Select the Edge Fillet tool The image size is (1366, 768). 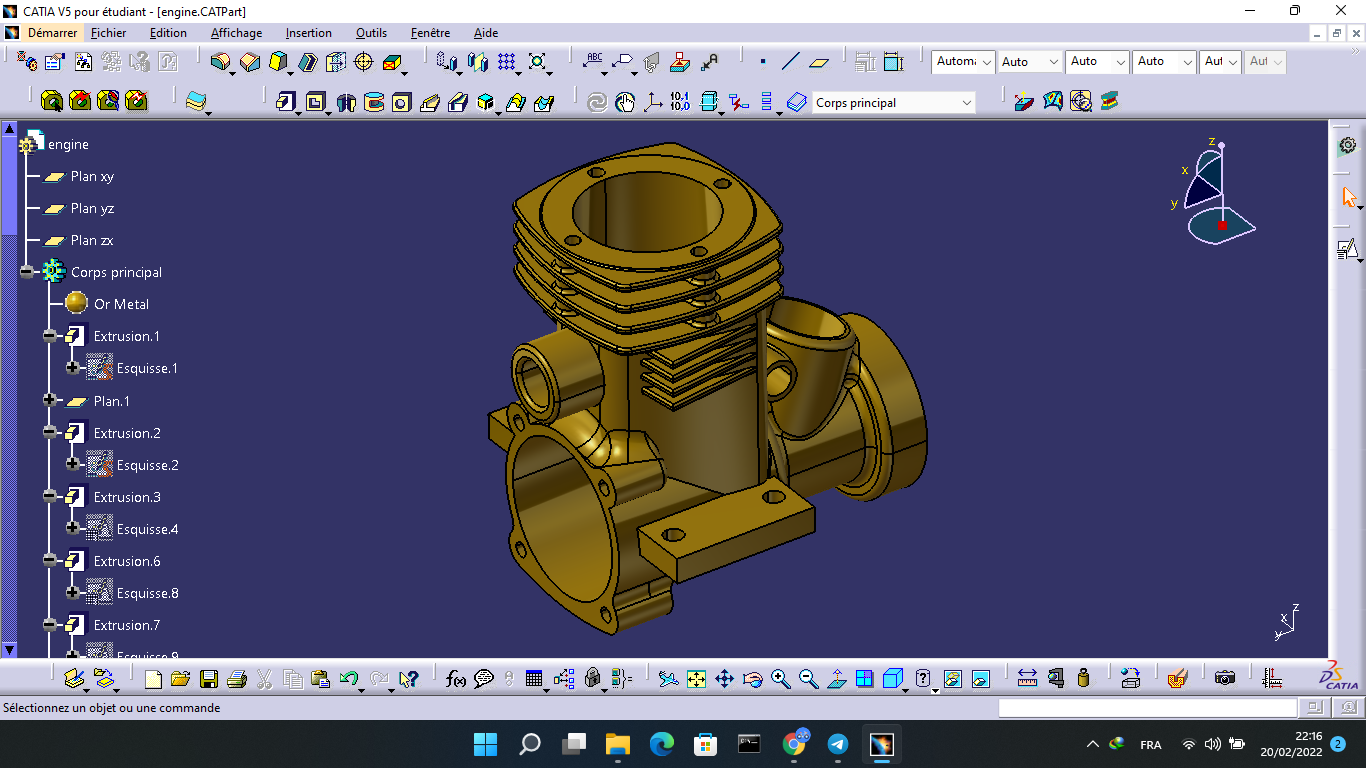pos(221,62)
